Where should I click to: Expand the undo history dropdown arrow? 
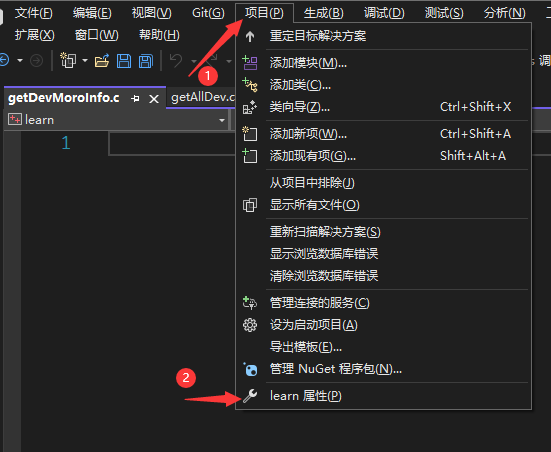point(194,61)
